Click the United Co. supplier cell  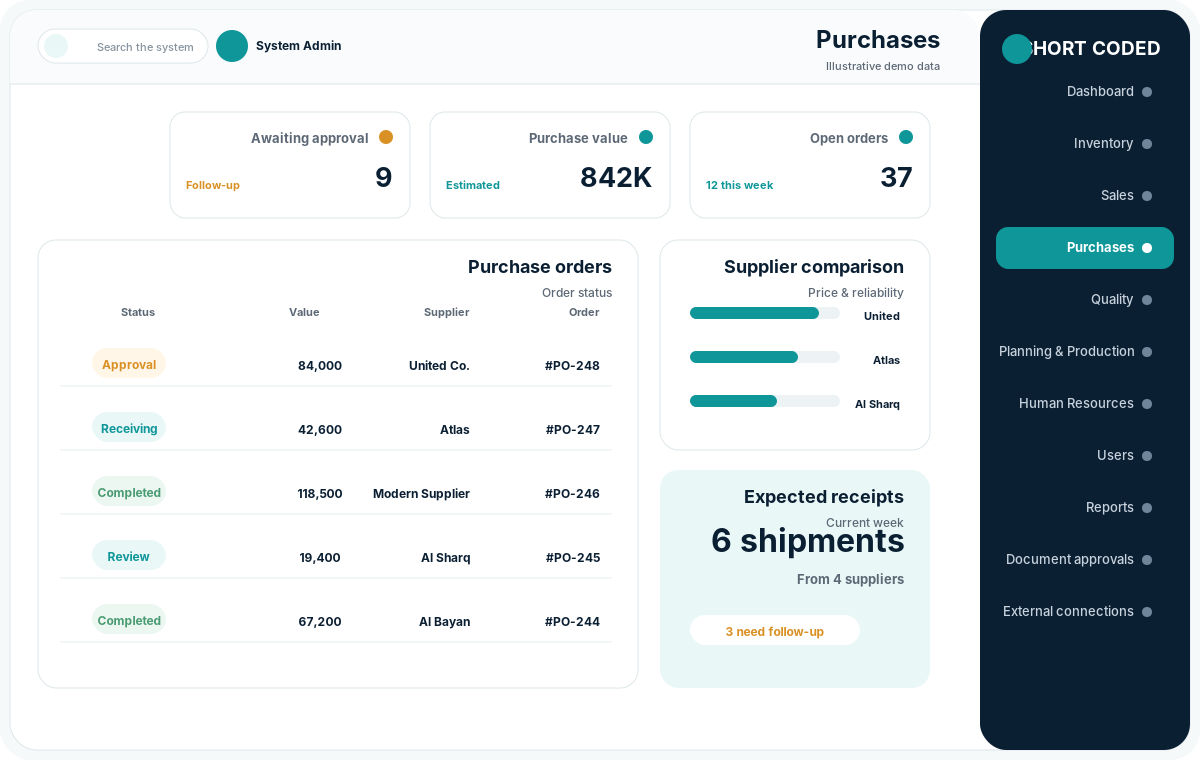tap(439, 366)
